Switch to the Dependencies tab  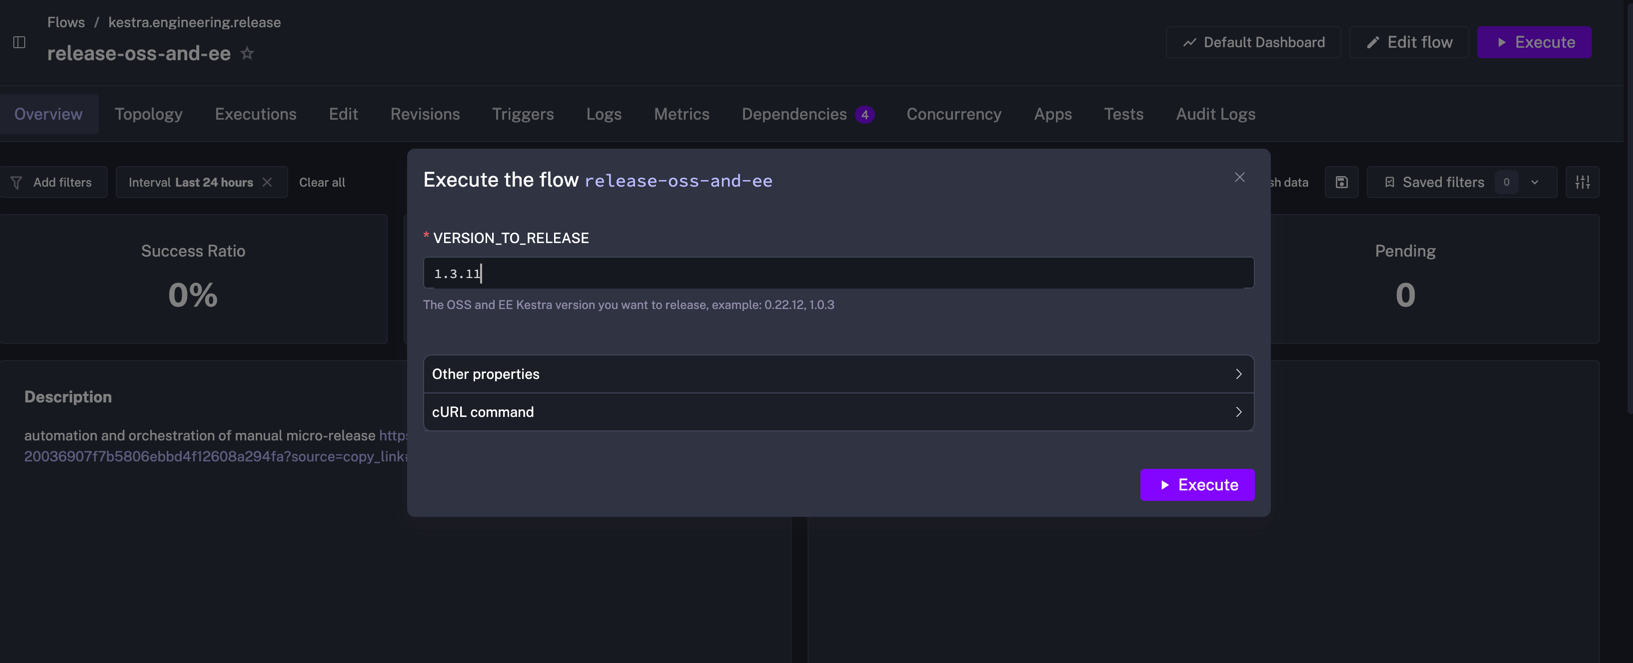808,114
